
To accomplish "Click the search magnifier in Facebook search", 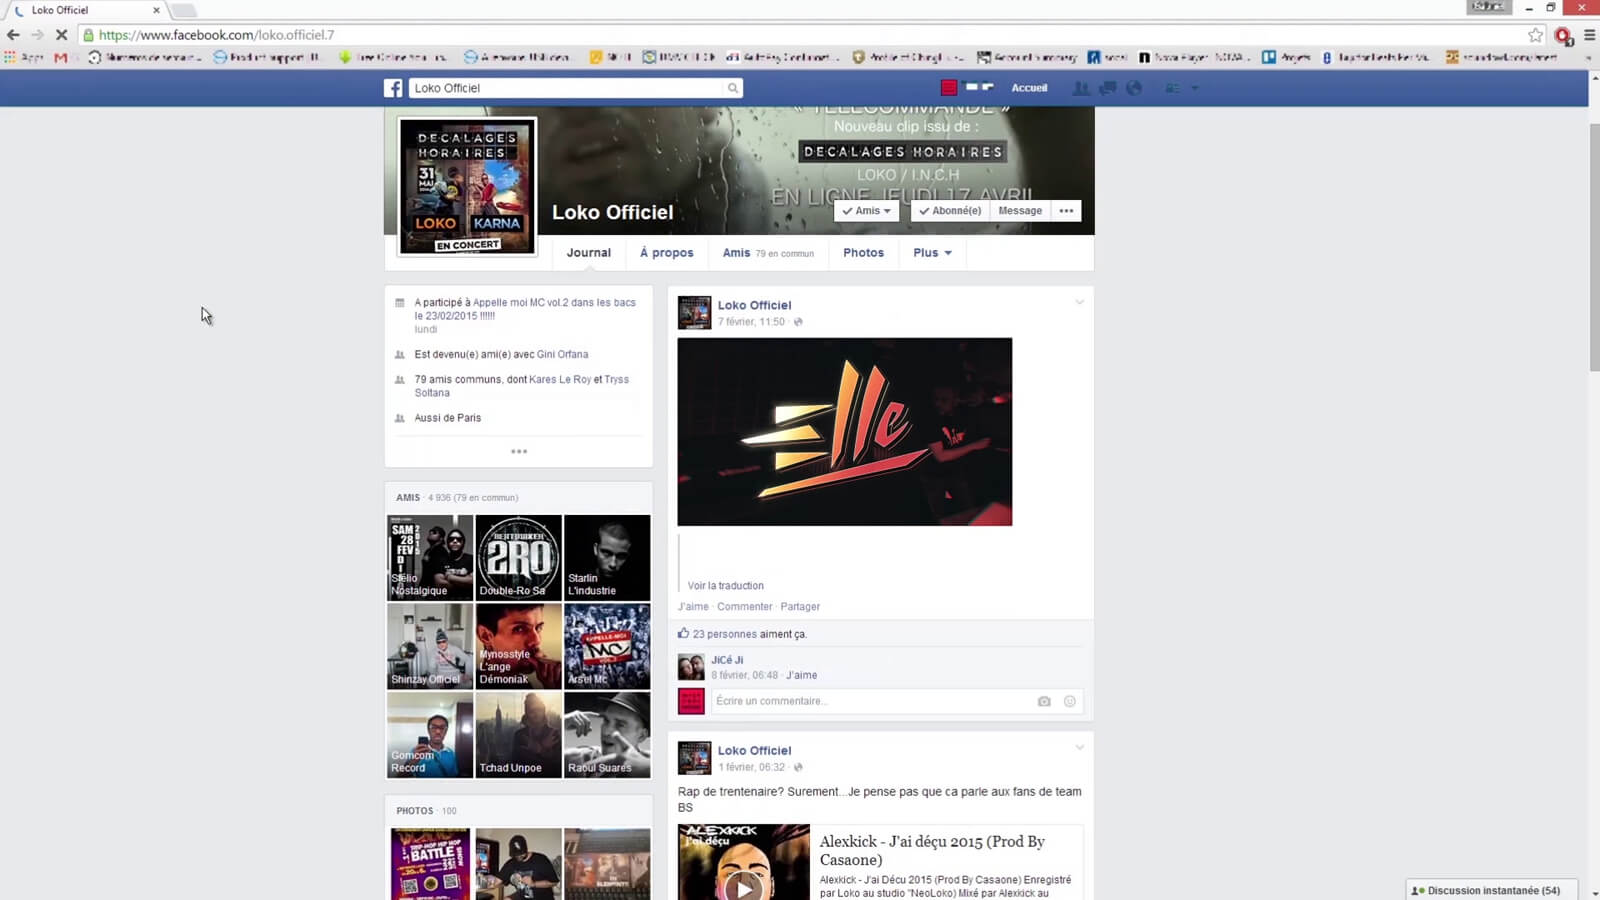I will click(733, 88).
